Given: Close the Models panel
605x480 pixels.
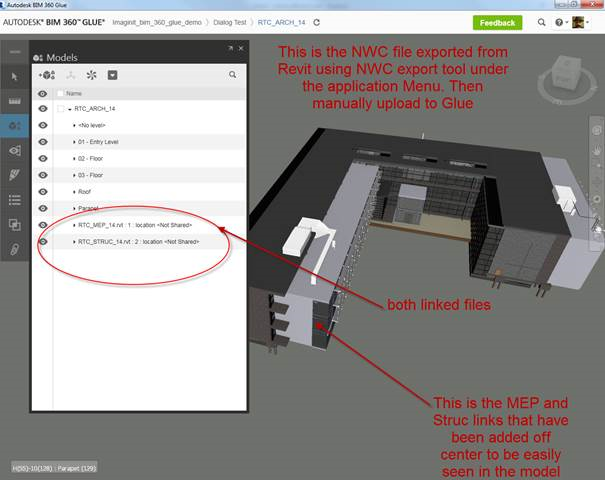Looking at the screenshot, I should click(x=241, y=48).
